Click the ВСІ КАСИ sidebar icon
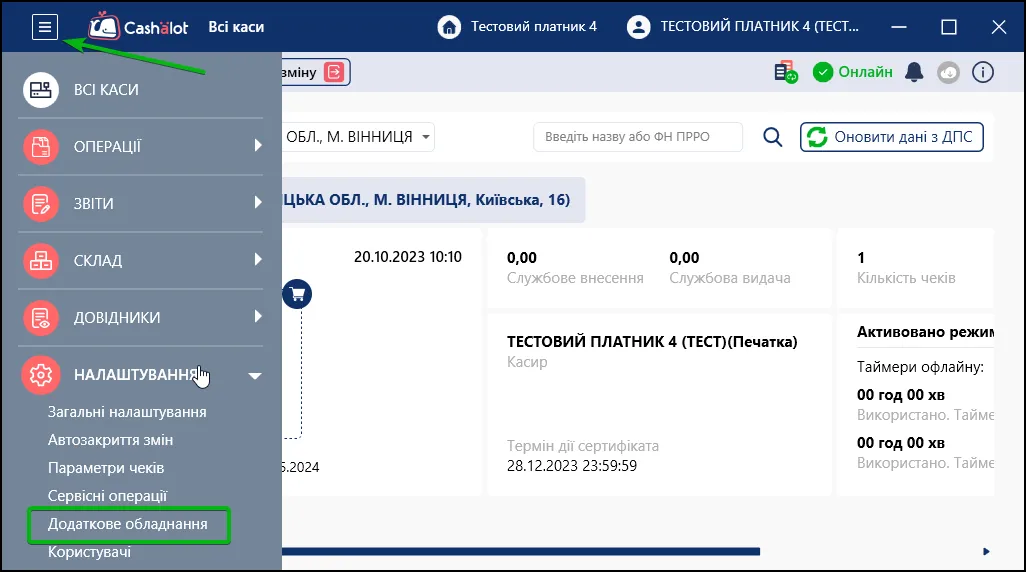This screenshot has width=1026, height=572. 41,90
